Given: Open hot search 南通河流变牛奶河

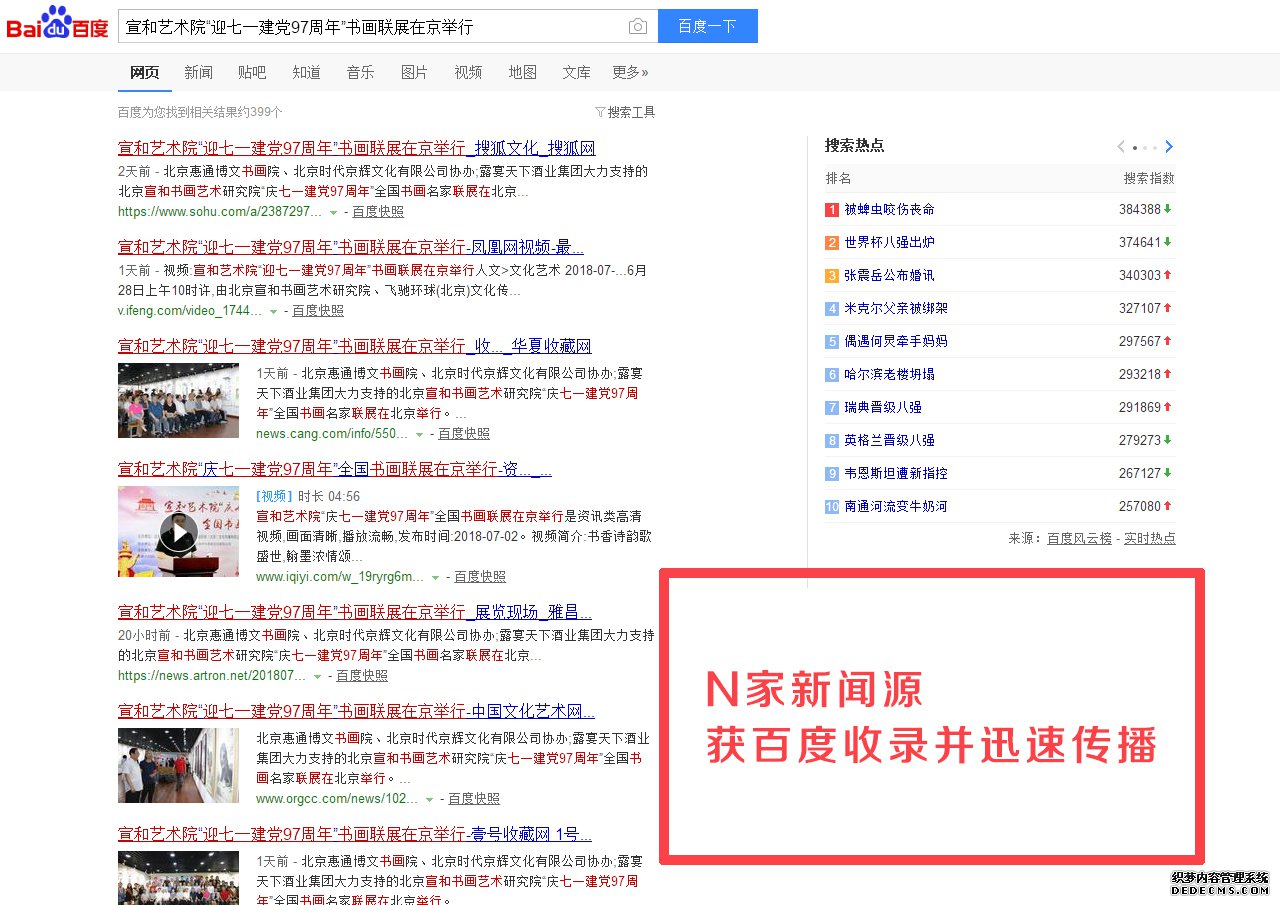Looking at the screenshot, I should 896,506.
